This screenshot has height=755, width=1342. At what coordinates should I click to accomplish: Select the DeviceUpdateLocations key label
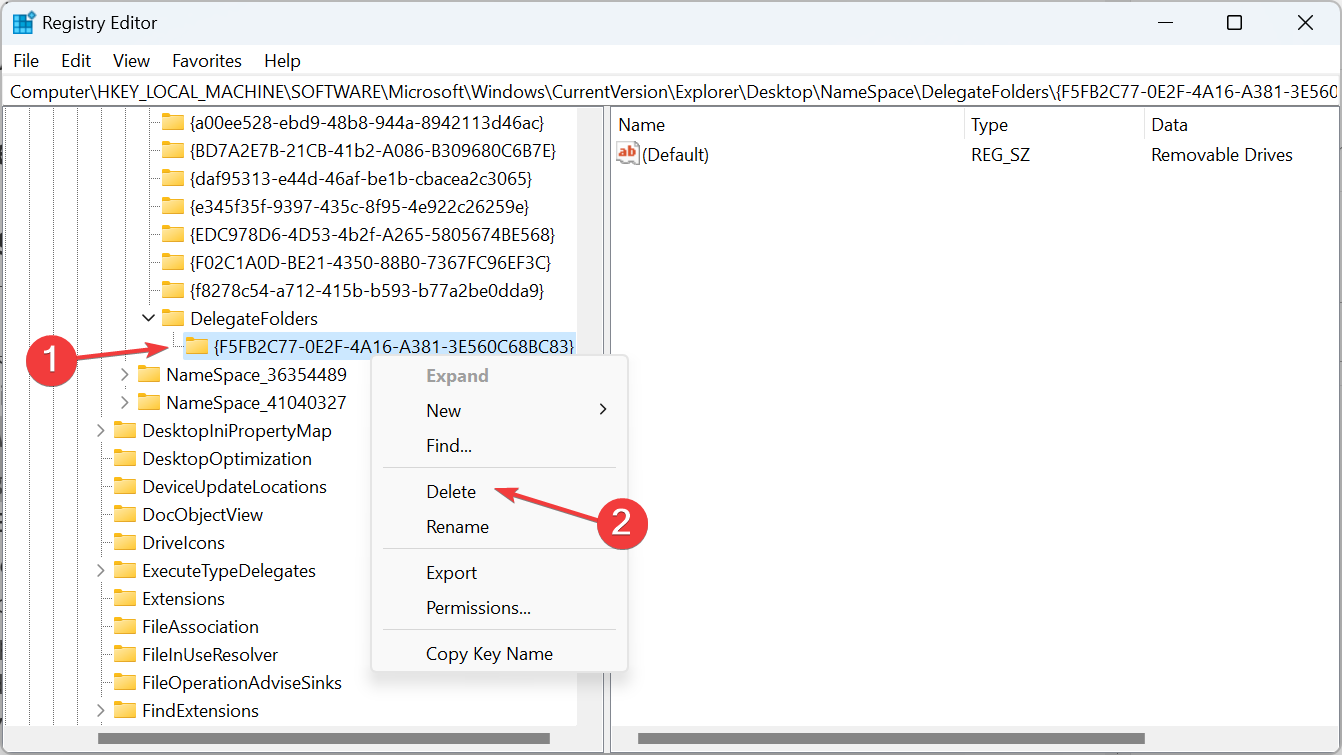[235, 487]
